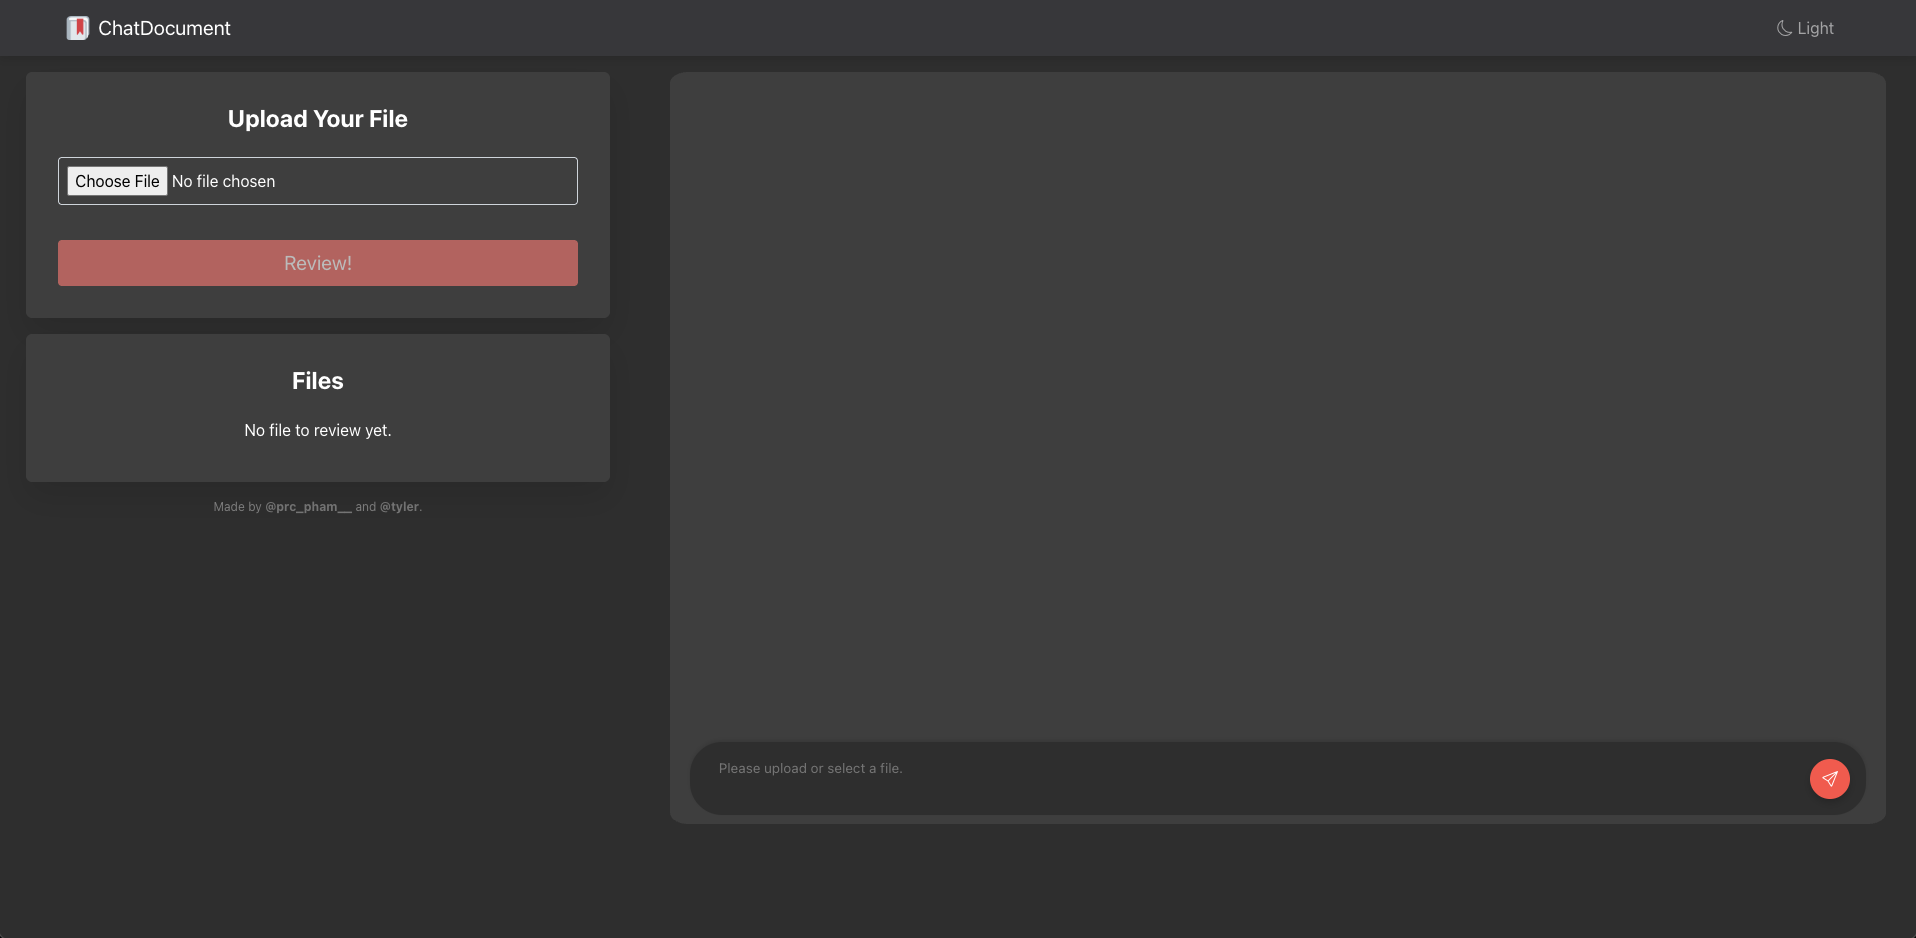Click the "No file to review yet." message

[x=318, y=430]
